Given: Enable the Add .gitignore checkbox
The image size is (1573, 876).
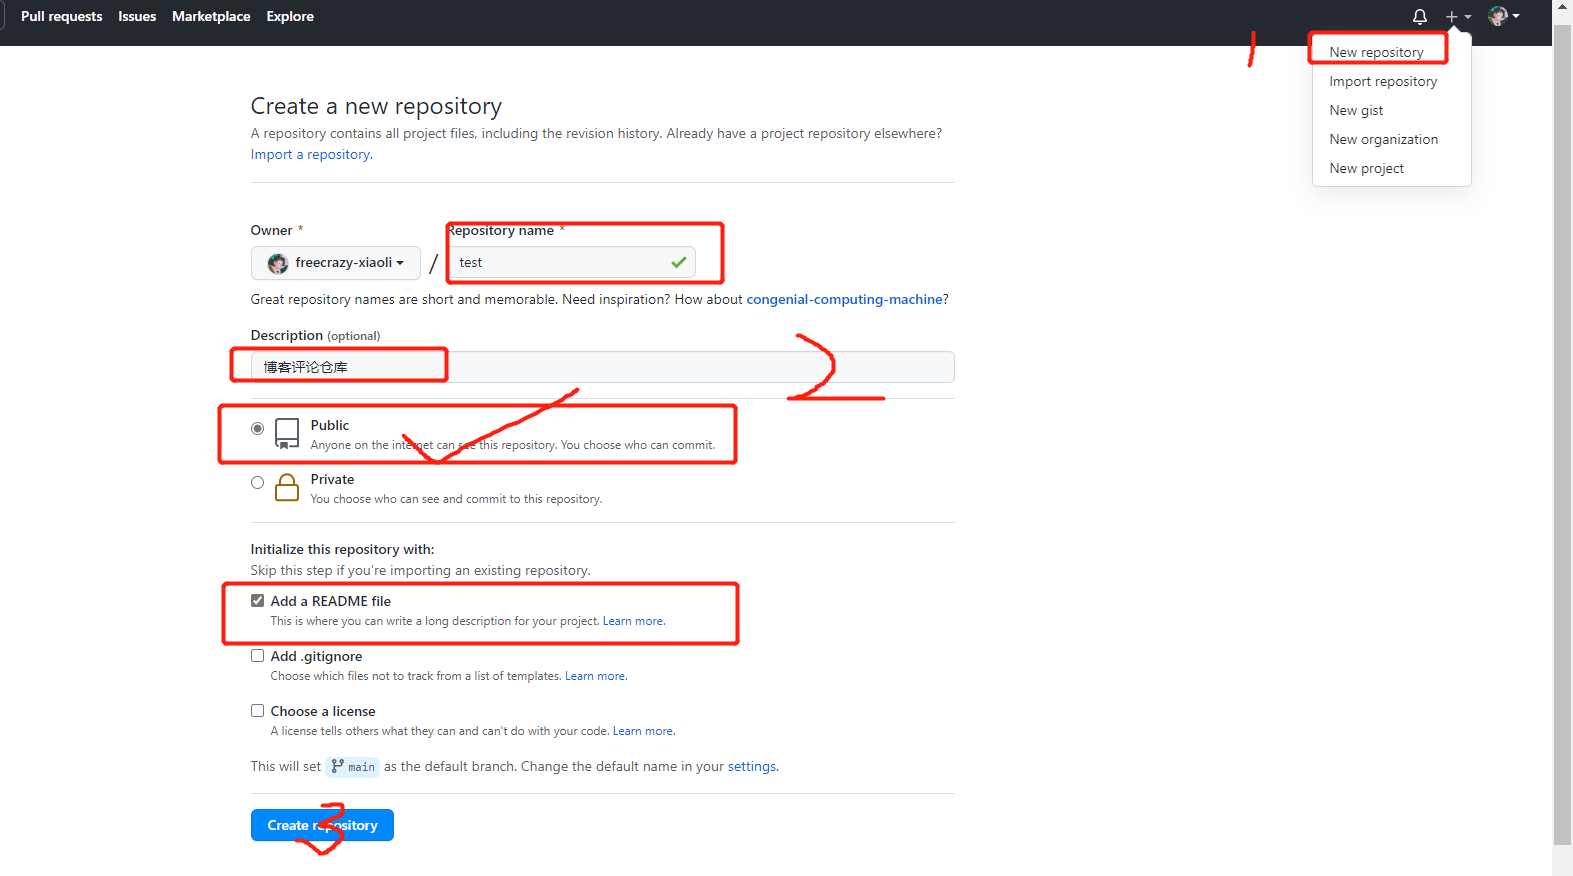Looking at the screenshot, I should pos(258,656).
